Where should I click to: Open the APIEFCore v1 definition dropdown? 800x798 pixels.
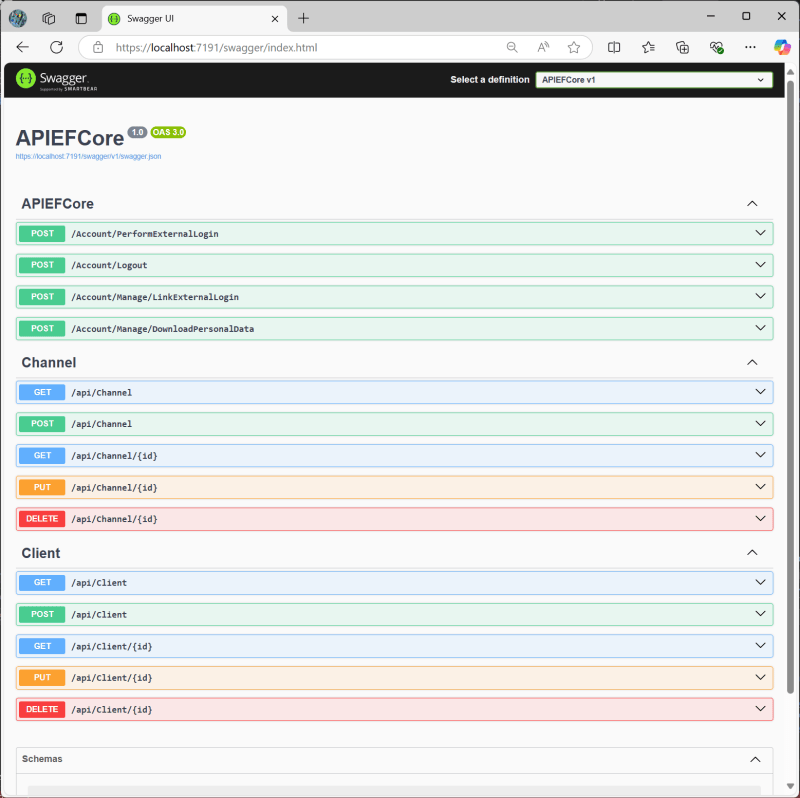click(654, 80)
